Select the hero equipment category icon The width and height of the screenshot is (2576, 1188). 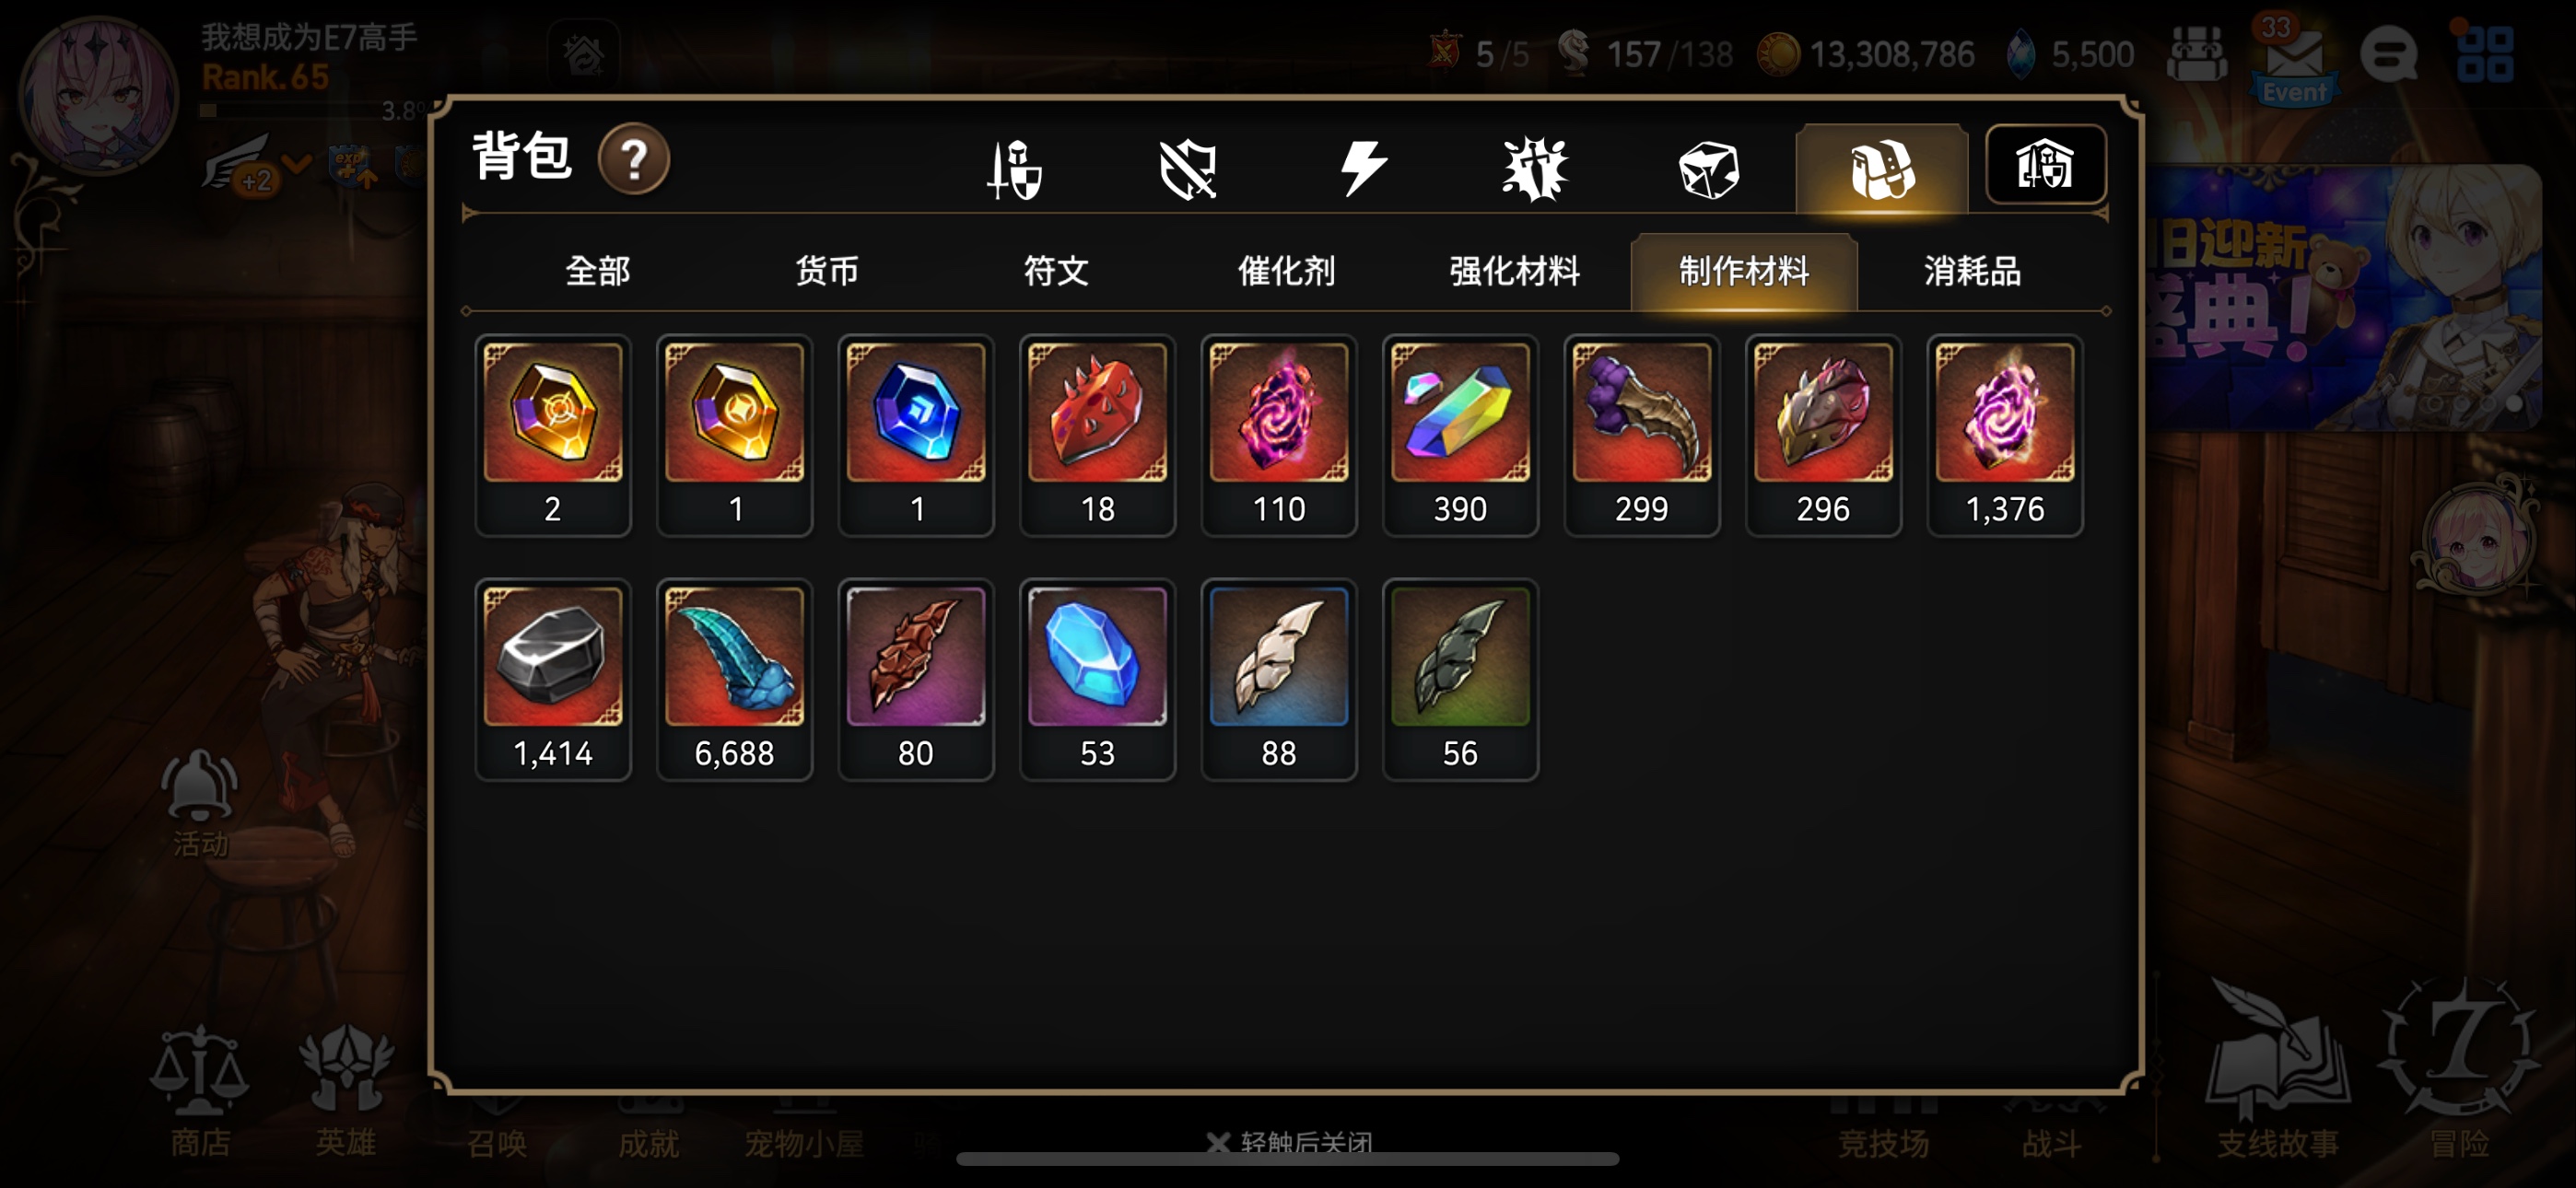click(x=1015, y=168)
